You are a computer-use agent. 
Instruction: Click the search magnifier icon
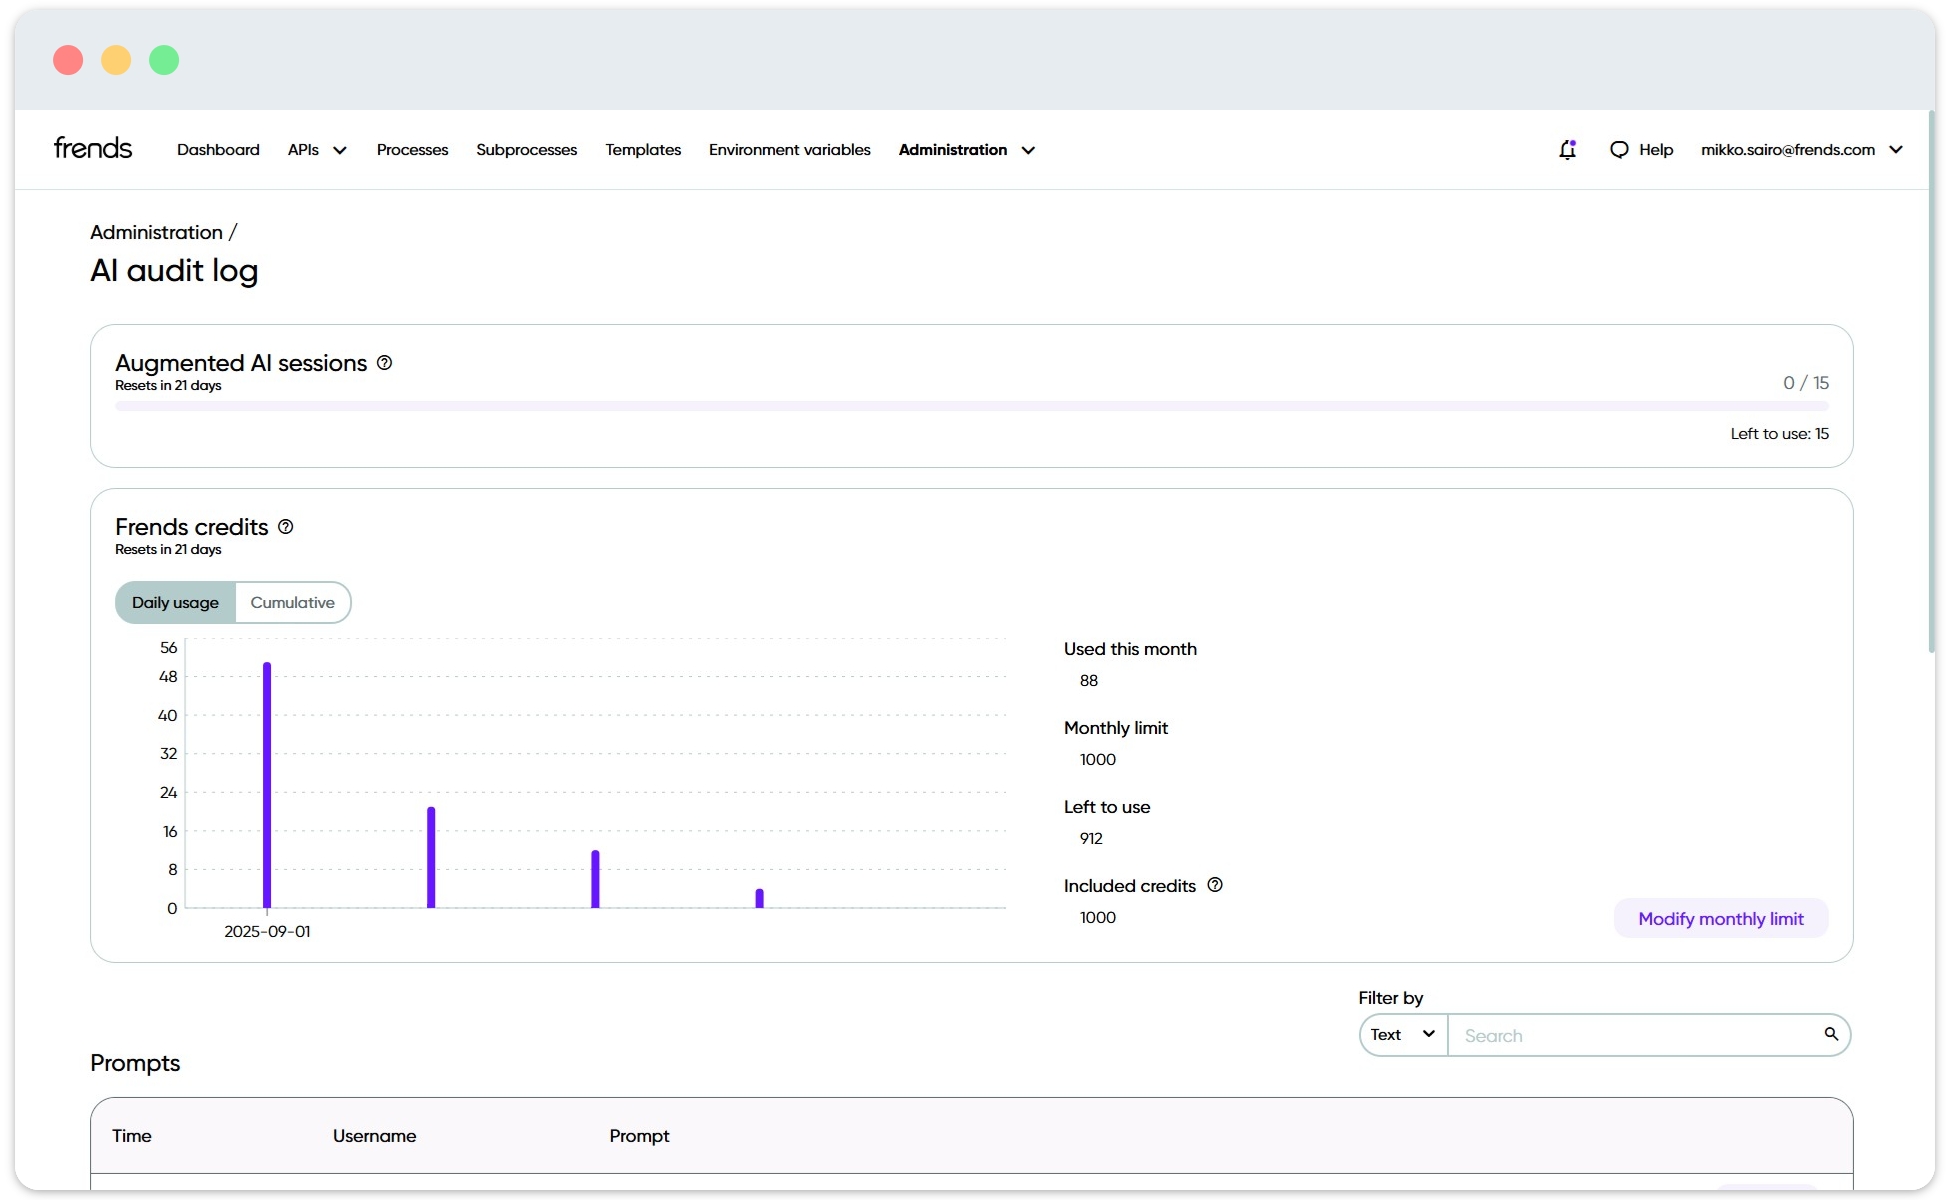coord(1831,1035)
